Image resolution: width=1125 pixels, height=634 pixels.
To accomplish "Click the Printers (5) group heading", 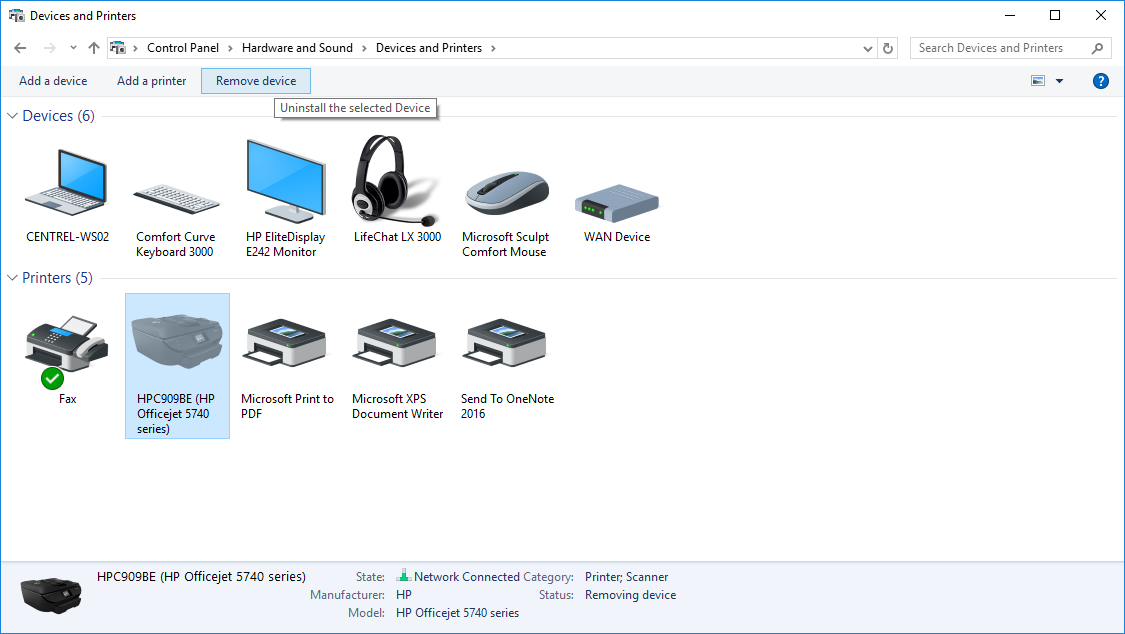I will tap(57, 278).
